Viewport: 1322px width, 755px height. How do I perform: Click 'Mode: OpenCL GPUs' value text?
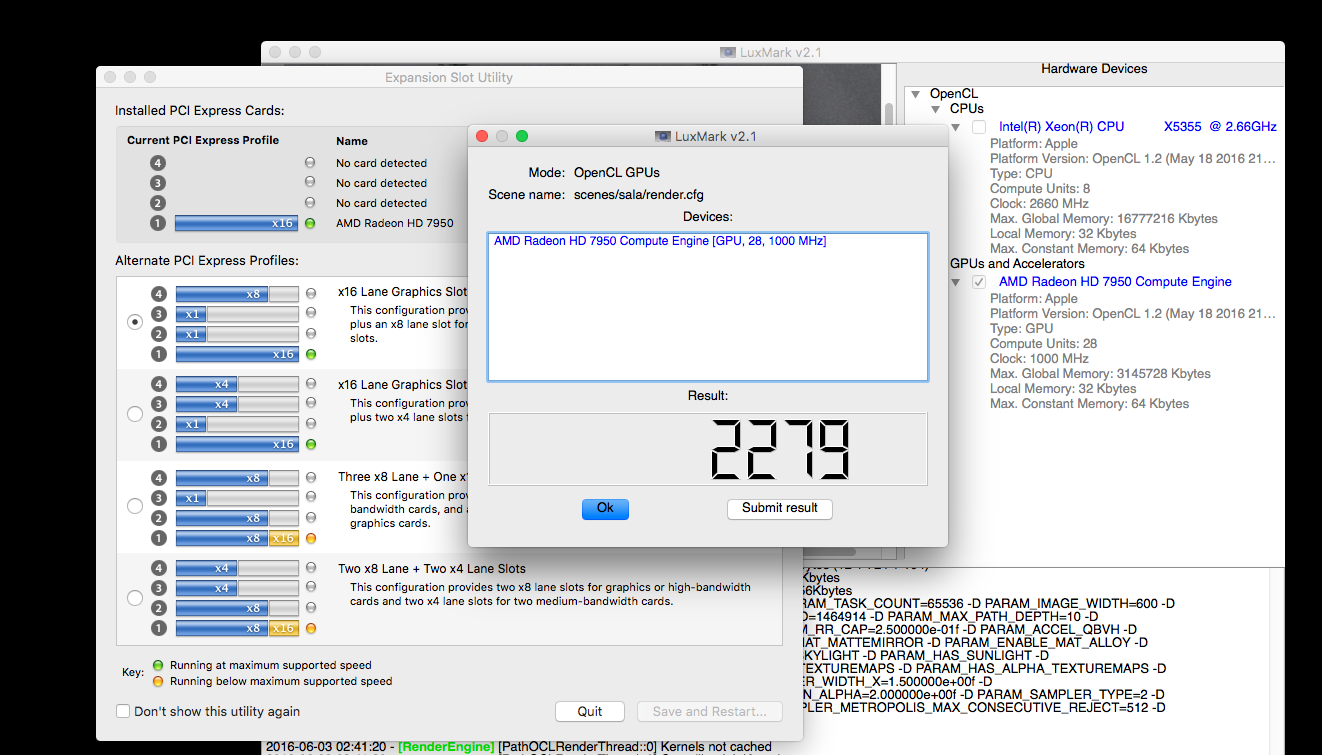pyautogui.click(x=617, y=173)
